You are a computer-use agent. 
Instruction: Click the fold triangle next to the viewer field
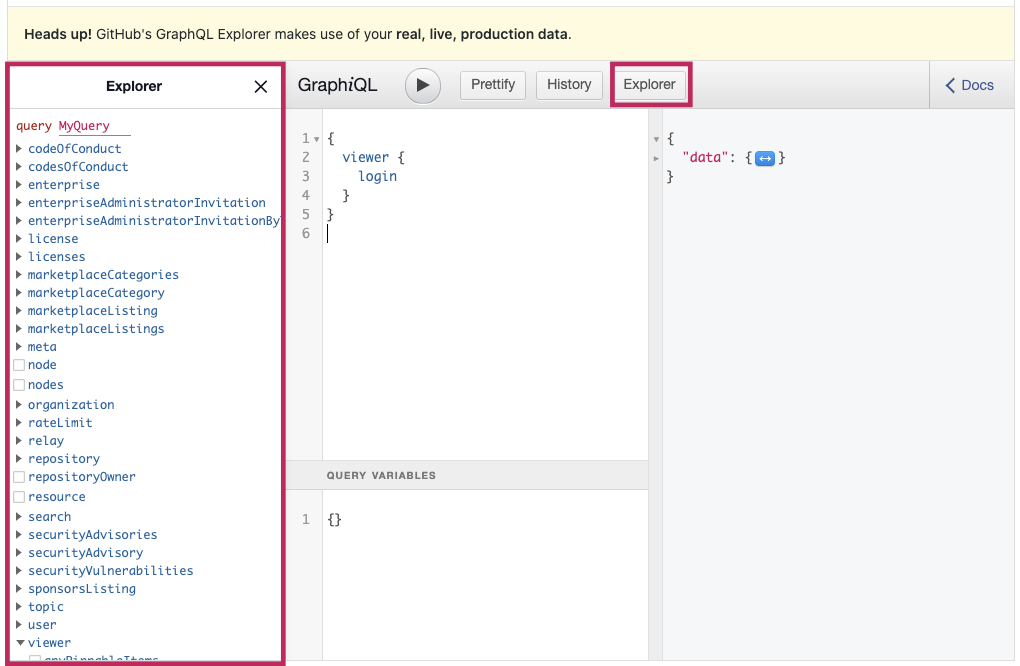point(18,643)
